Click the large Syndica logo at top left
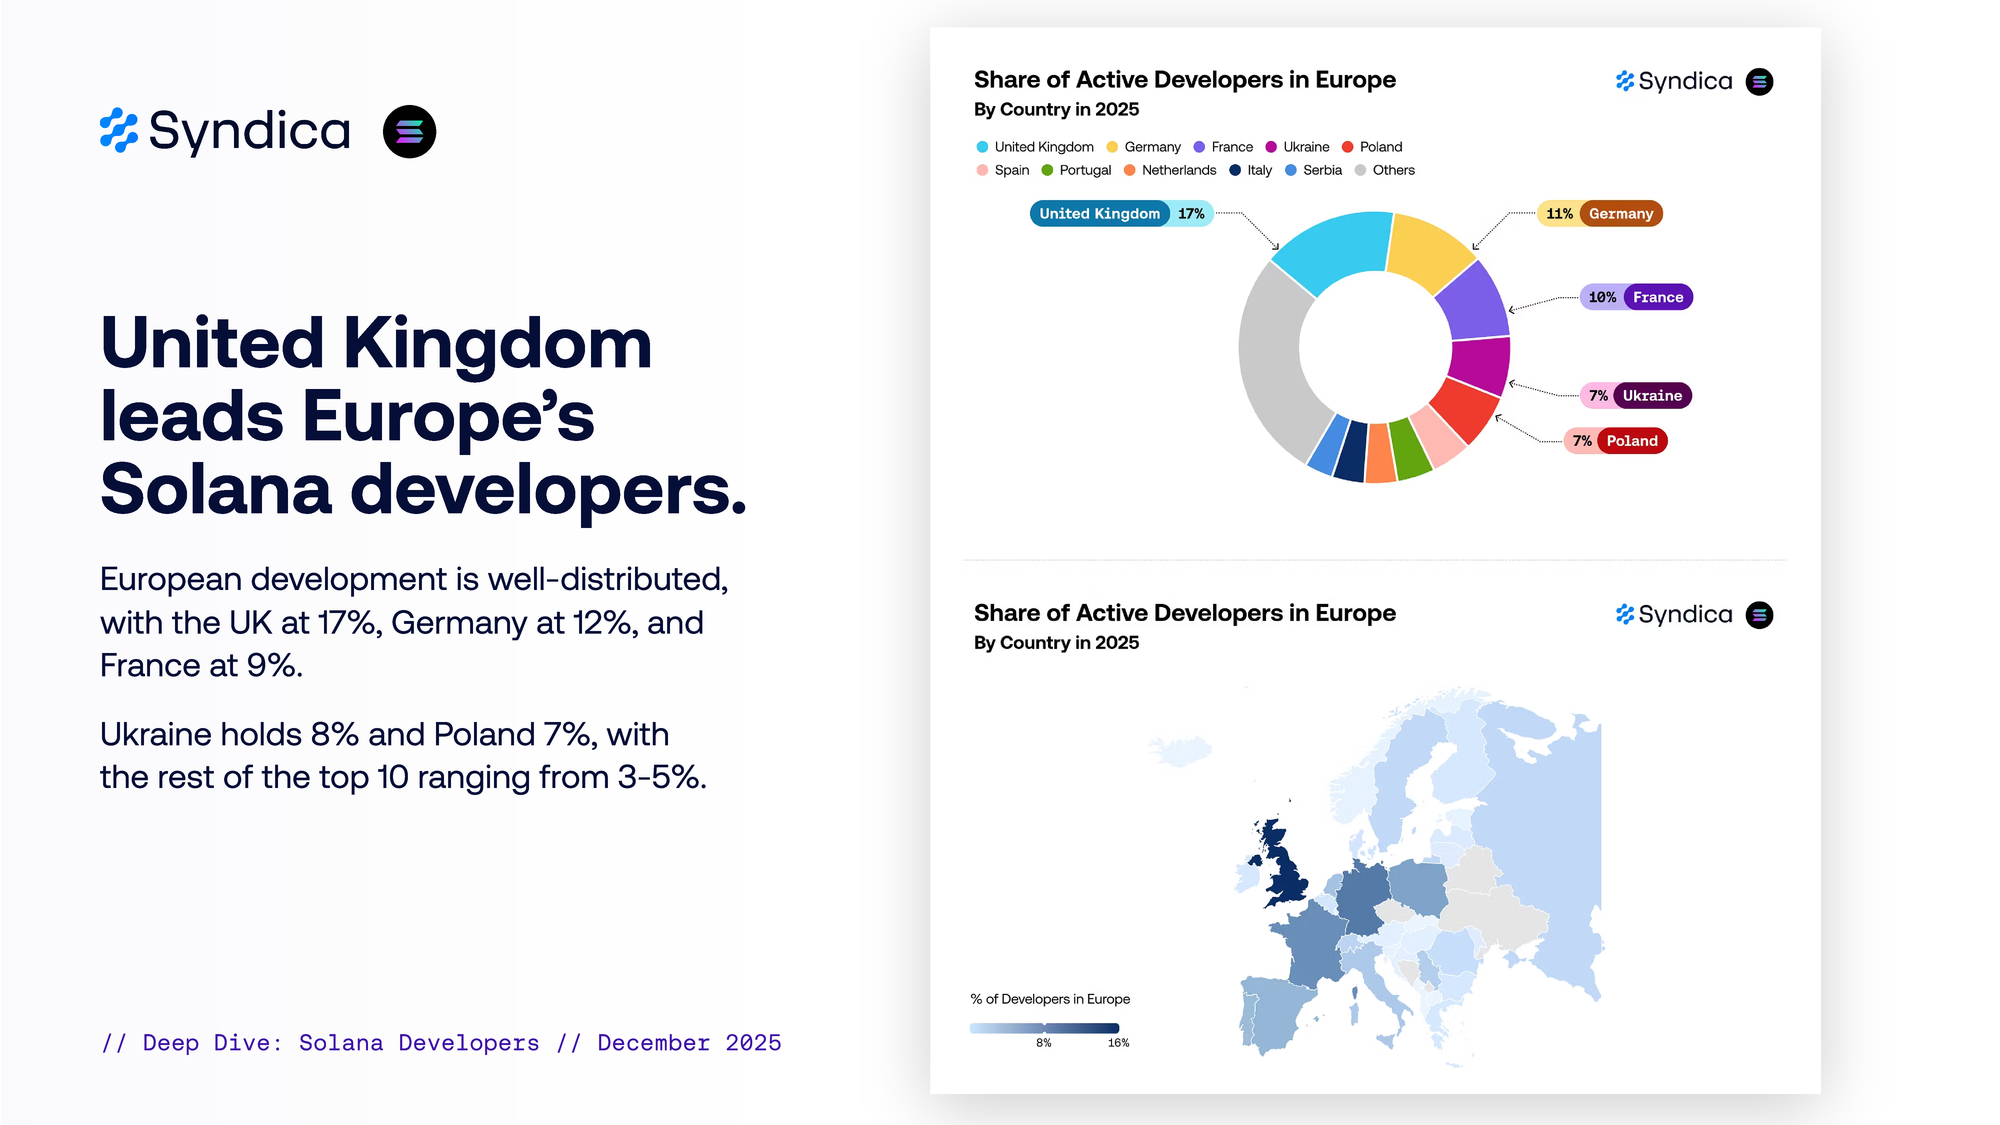 (225, 131)
